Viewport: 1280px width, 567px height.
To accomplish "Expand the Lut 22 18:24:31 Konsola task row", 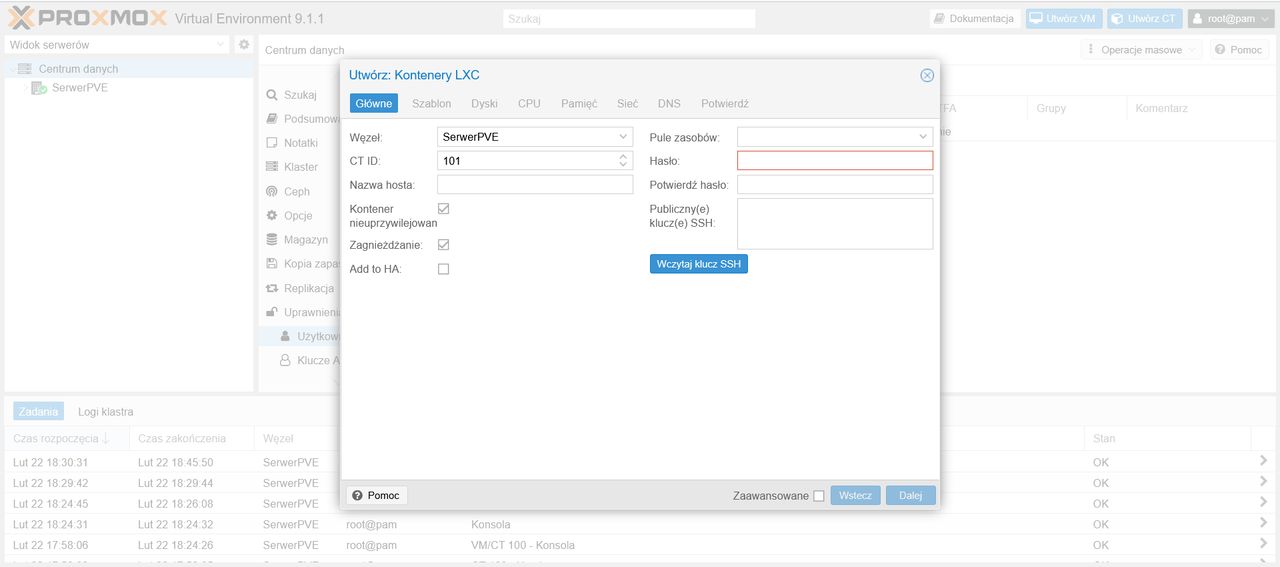I will point(1264,524).
